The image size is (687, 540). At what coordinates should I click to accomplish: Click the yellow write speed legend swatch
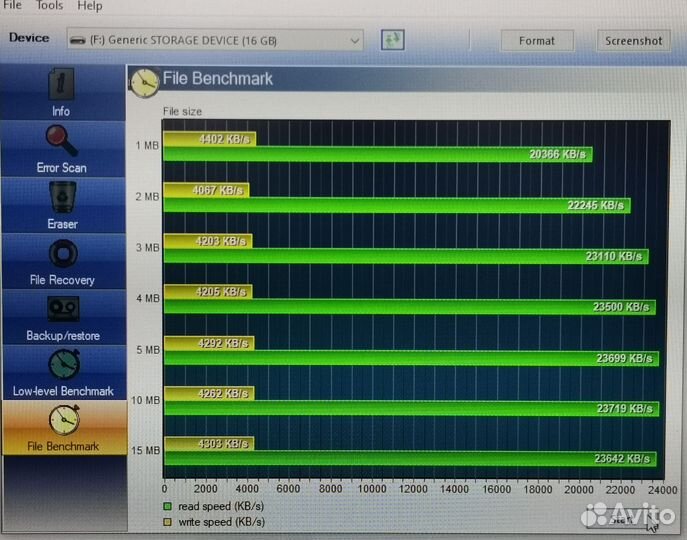pos(169,521)
